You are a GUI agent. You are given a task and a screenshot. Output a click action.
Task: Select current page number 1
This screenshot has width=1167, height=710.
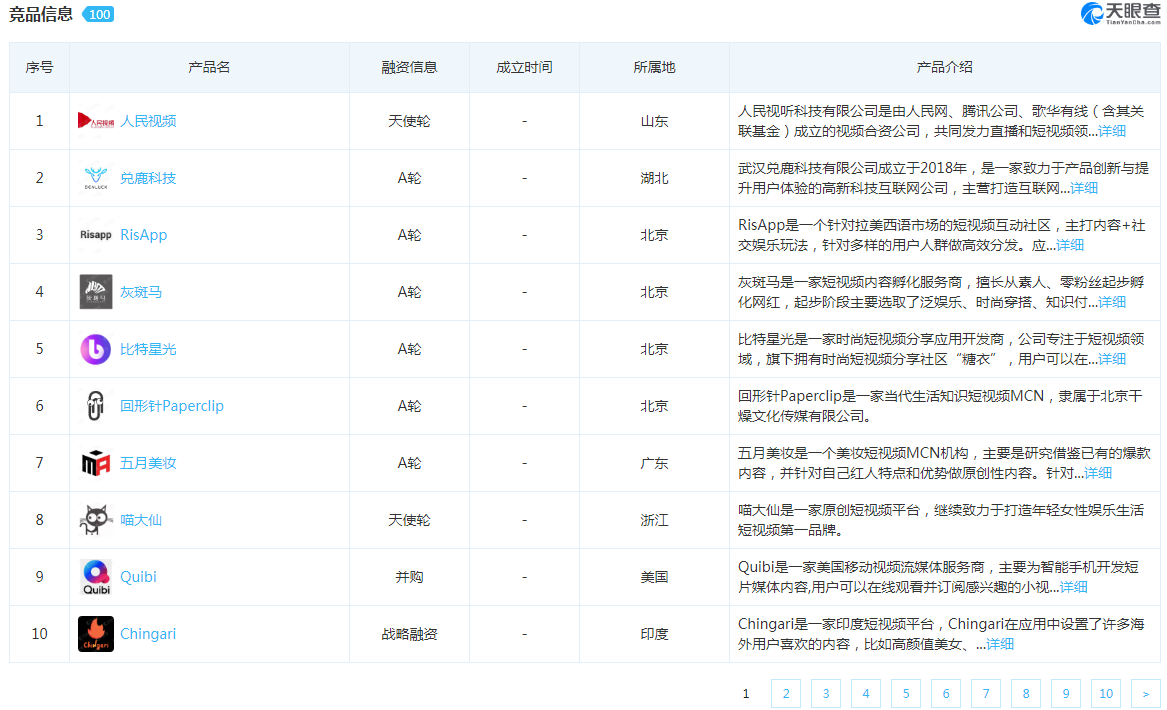pyautogui.click(x=746, y=694)
